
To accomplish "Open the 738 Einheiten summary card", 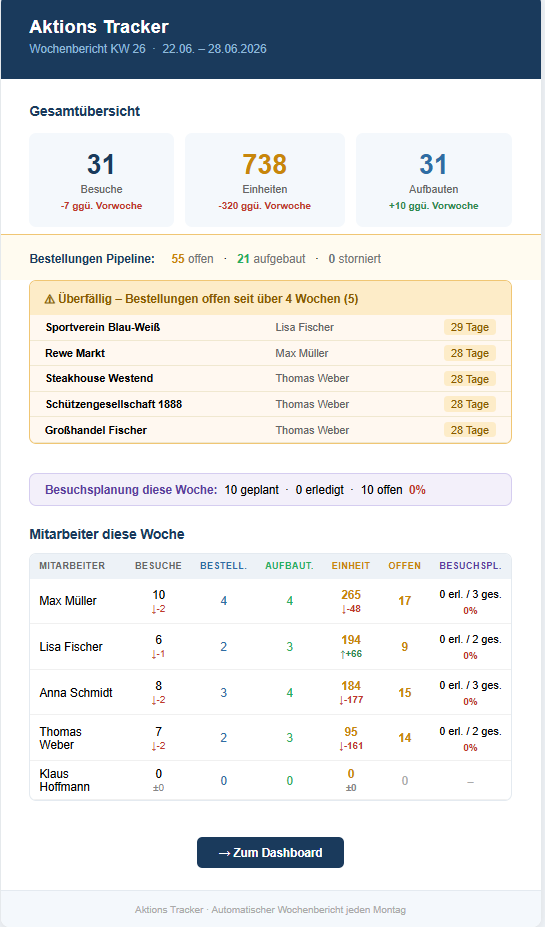I will (265, 180).
